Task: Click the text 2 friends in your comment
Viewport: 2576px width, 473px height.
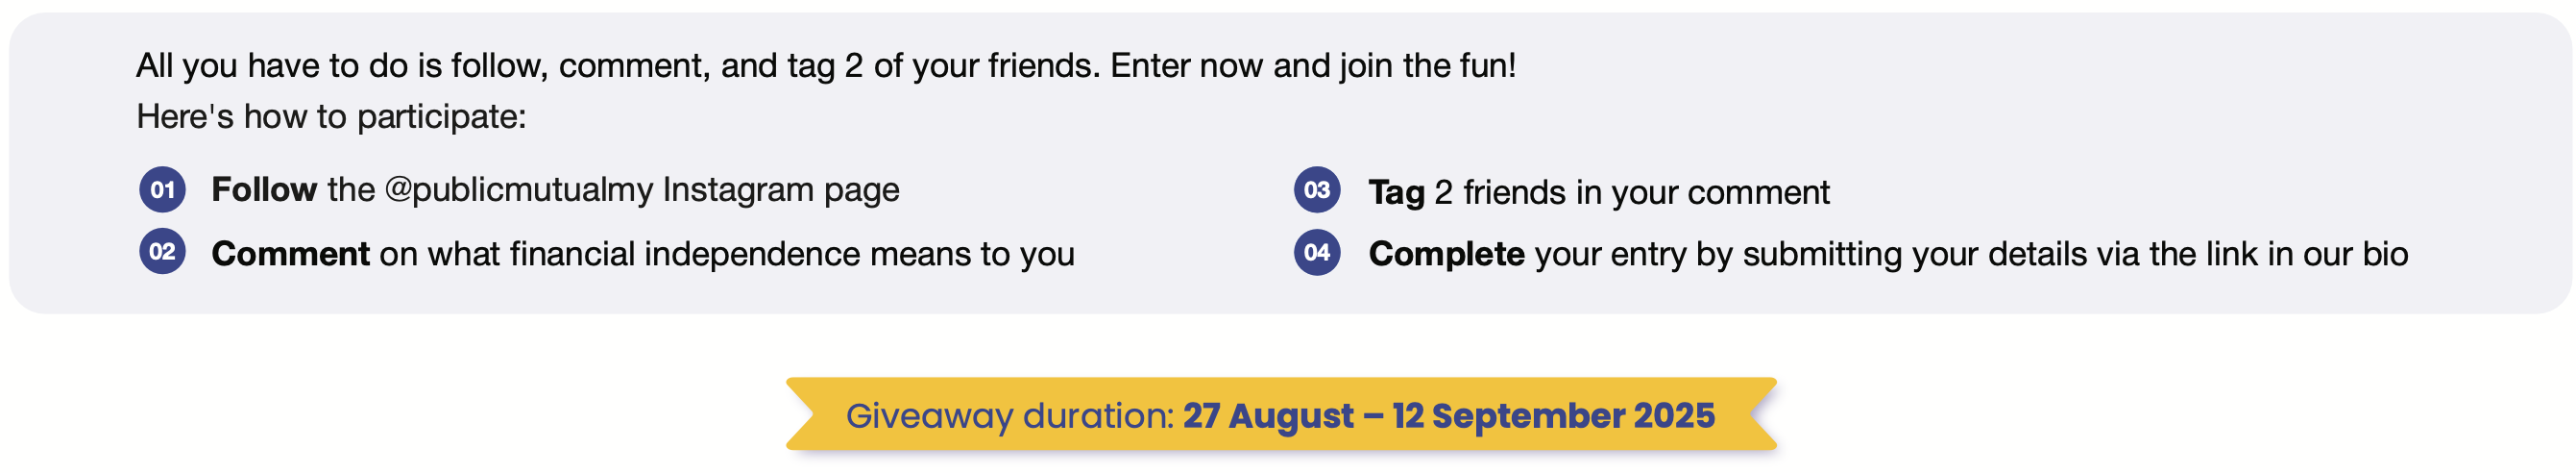Action: (x=1632, y=192)
